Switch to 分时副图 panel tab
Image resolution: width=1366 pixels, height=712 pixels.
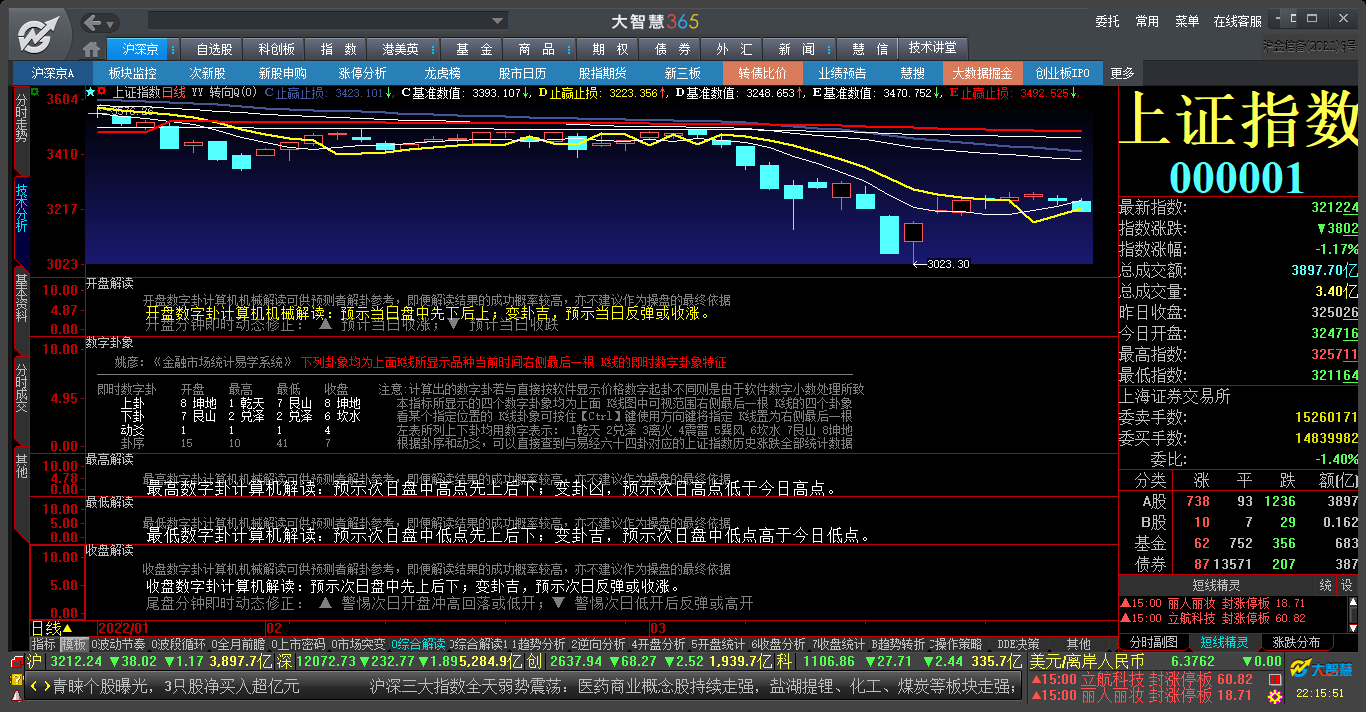[1153, 642]
